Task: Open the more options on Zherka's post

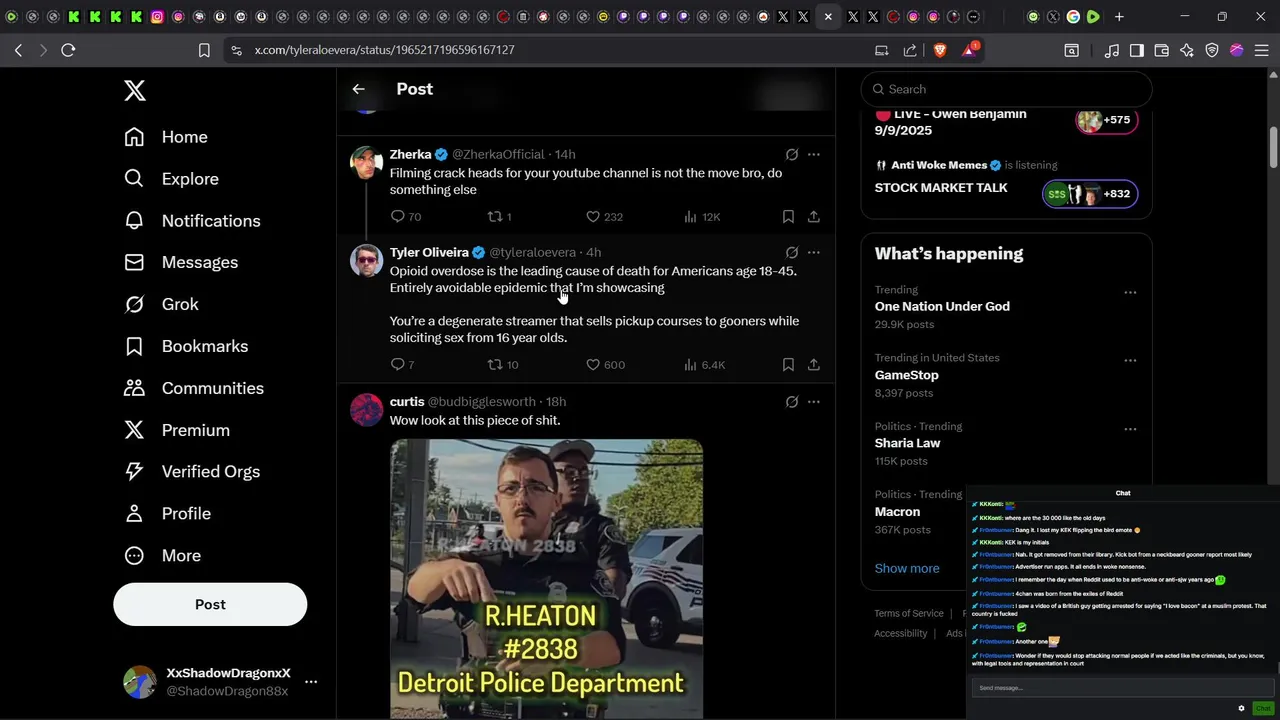Action: [814, 154]
